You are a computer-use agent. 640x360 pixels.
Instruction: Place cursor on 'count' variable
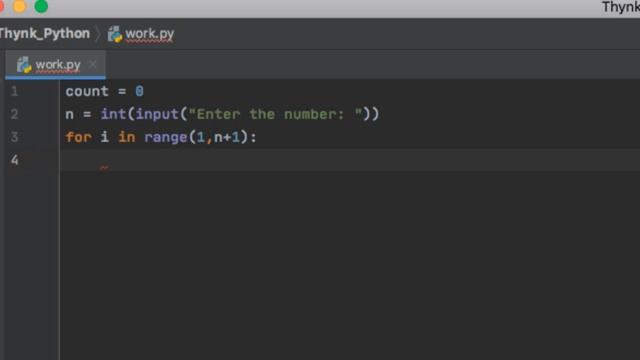pos(87,91)
